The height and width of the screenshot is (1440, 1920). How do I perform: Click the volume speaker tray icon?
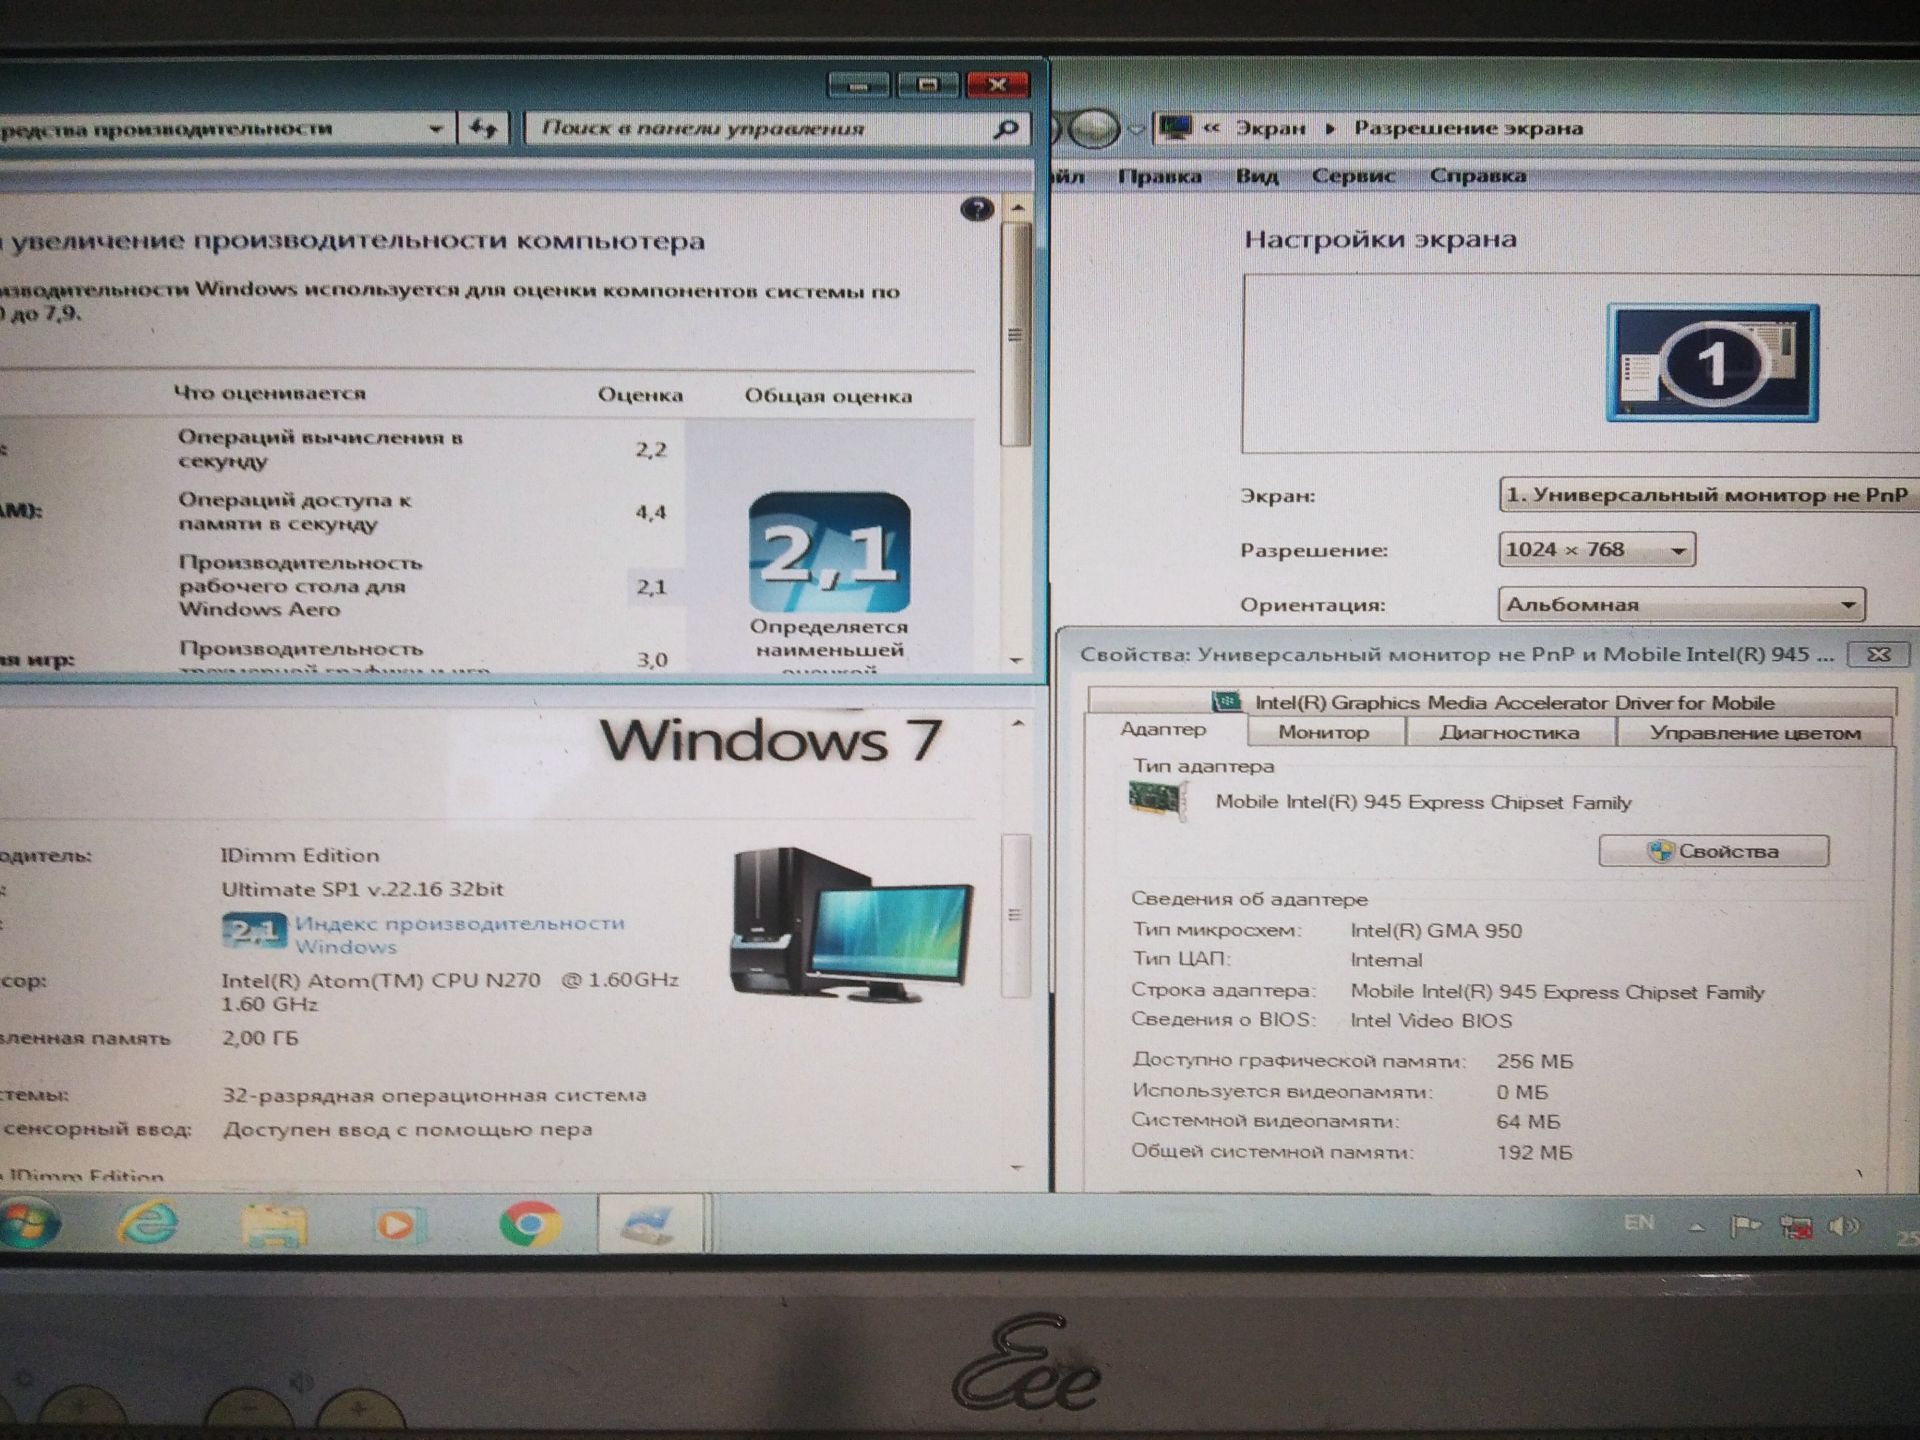tap(1844, 1227)
